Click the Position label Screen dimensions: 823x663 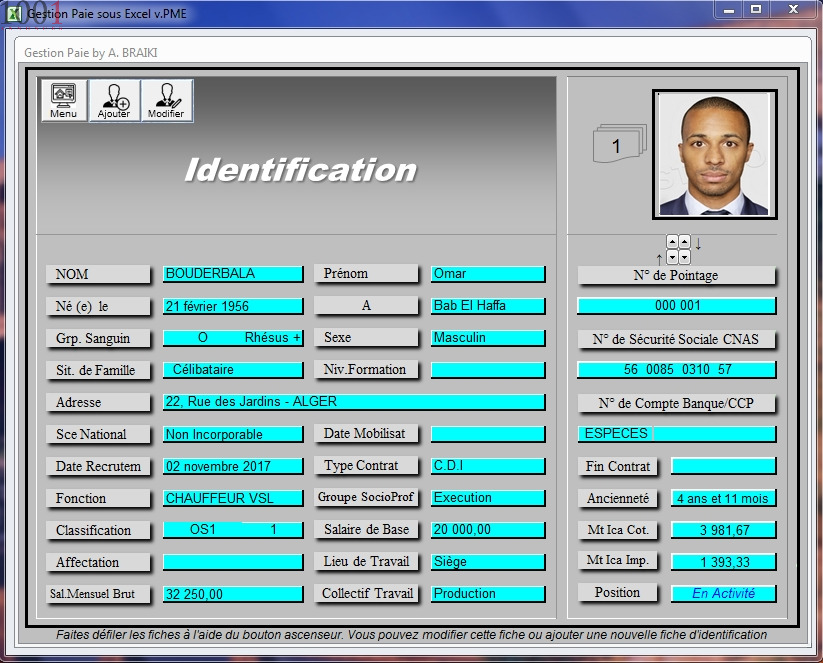pos(618,592)
